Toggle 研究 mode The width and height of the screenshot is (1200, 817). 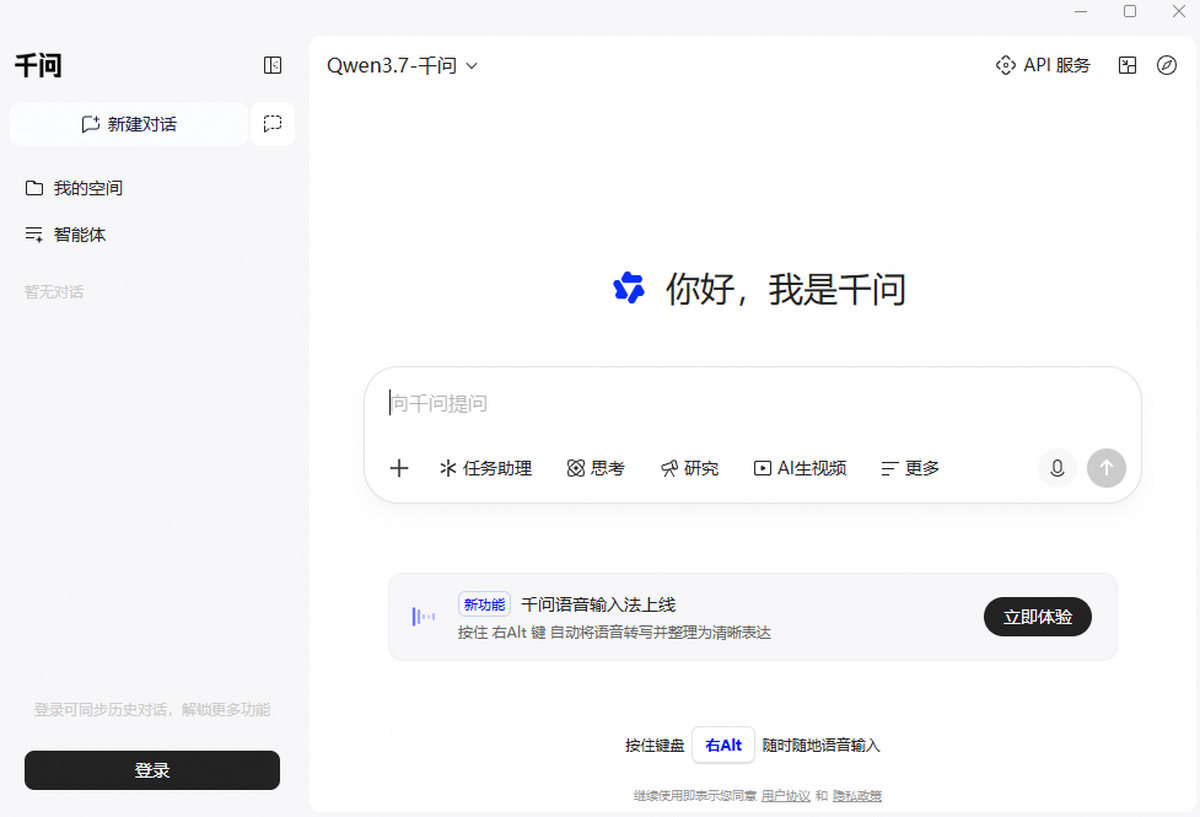click(690, 468)
